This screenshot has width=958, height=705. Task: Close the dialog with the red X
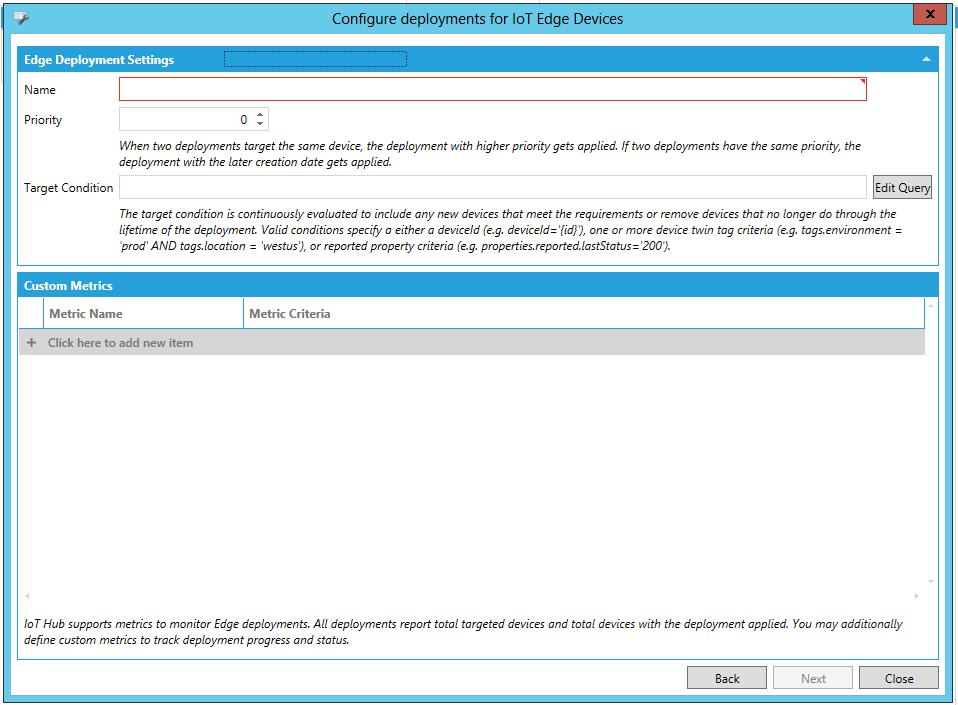tap(930, 15)
